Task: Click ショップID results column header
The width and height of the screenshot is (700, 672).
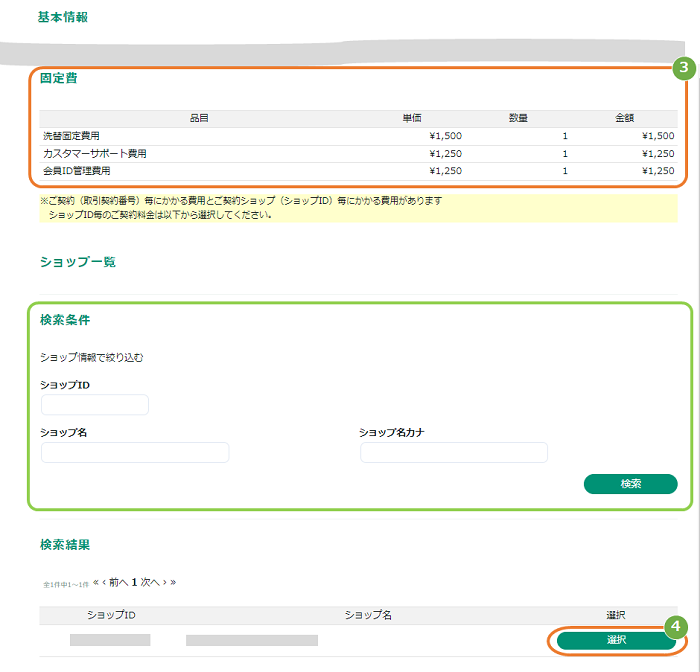Action: pos(111,615)
